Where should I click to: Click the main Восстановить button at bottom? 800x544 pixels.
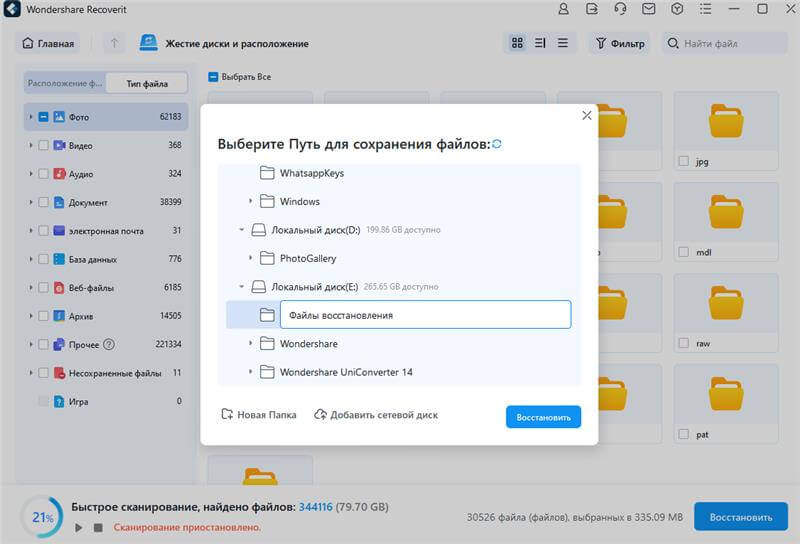tap(741, 517)
